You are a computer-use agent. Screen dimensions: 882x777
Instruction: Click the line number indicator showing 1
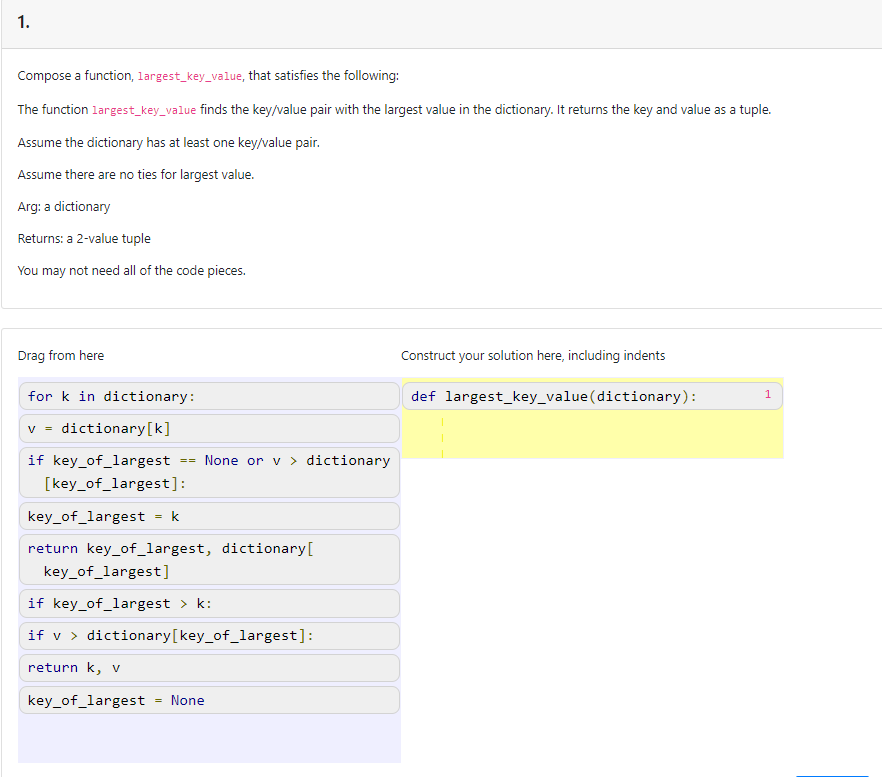pos(768,395)
